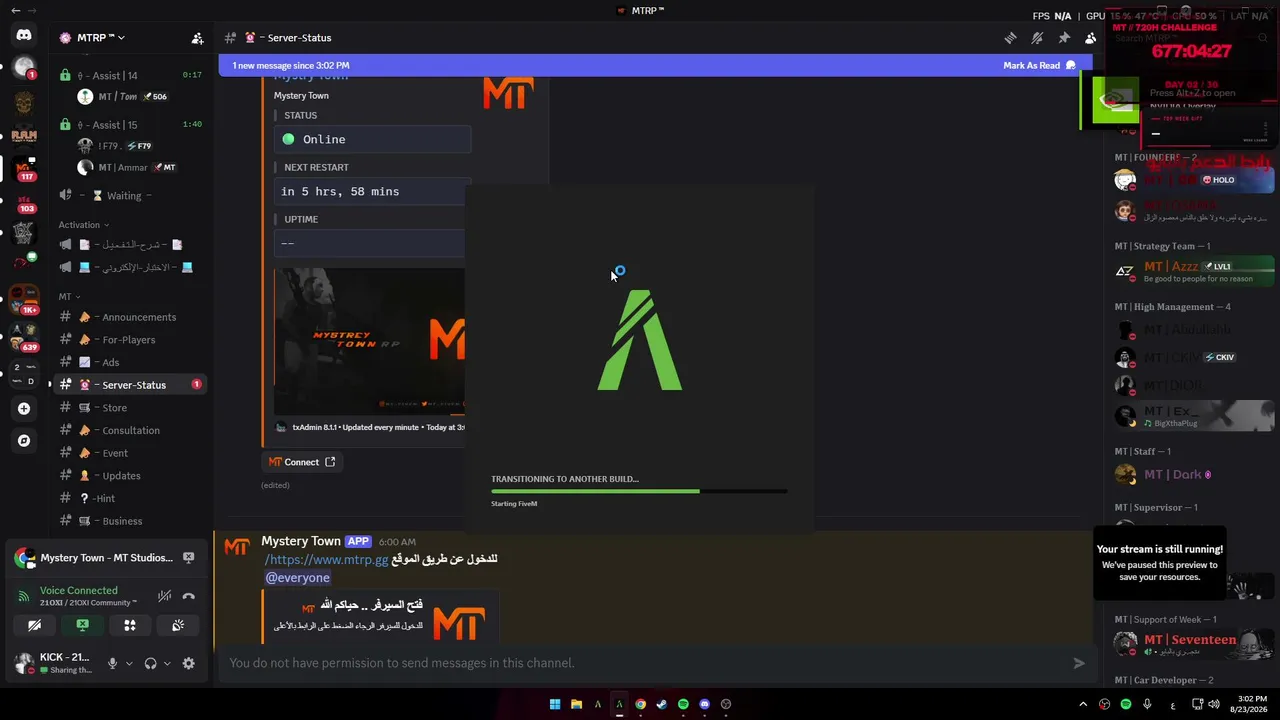
Task: Open the Updates channel
Action: point(130,476)
